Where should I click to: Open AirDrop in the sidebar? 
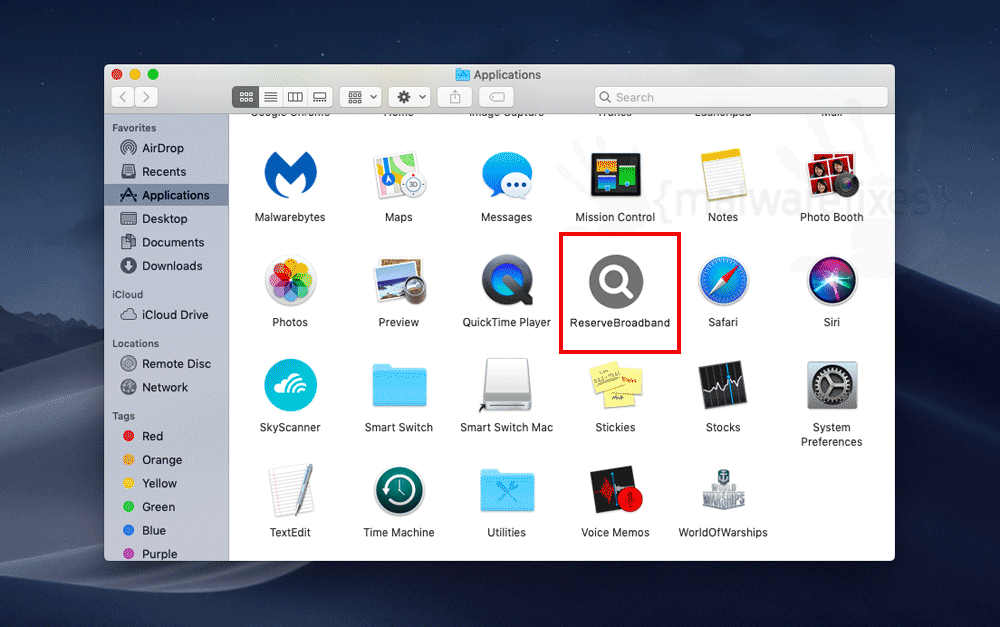[166, 148]
